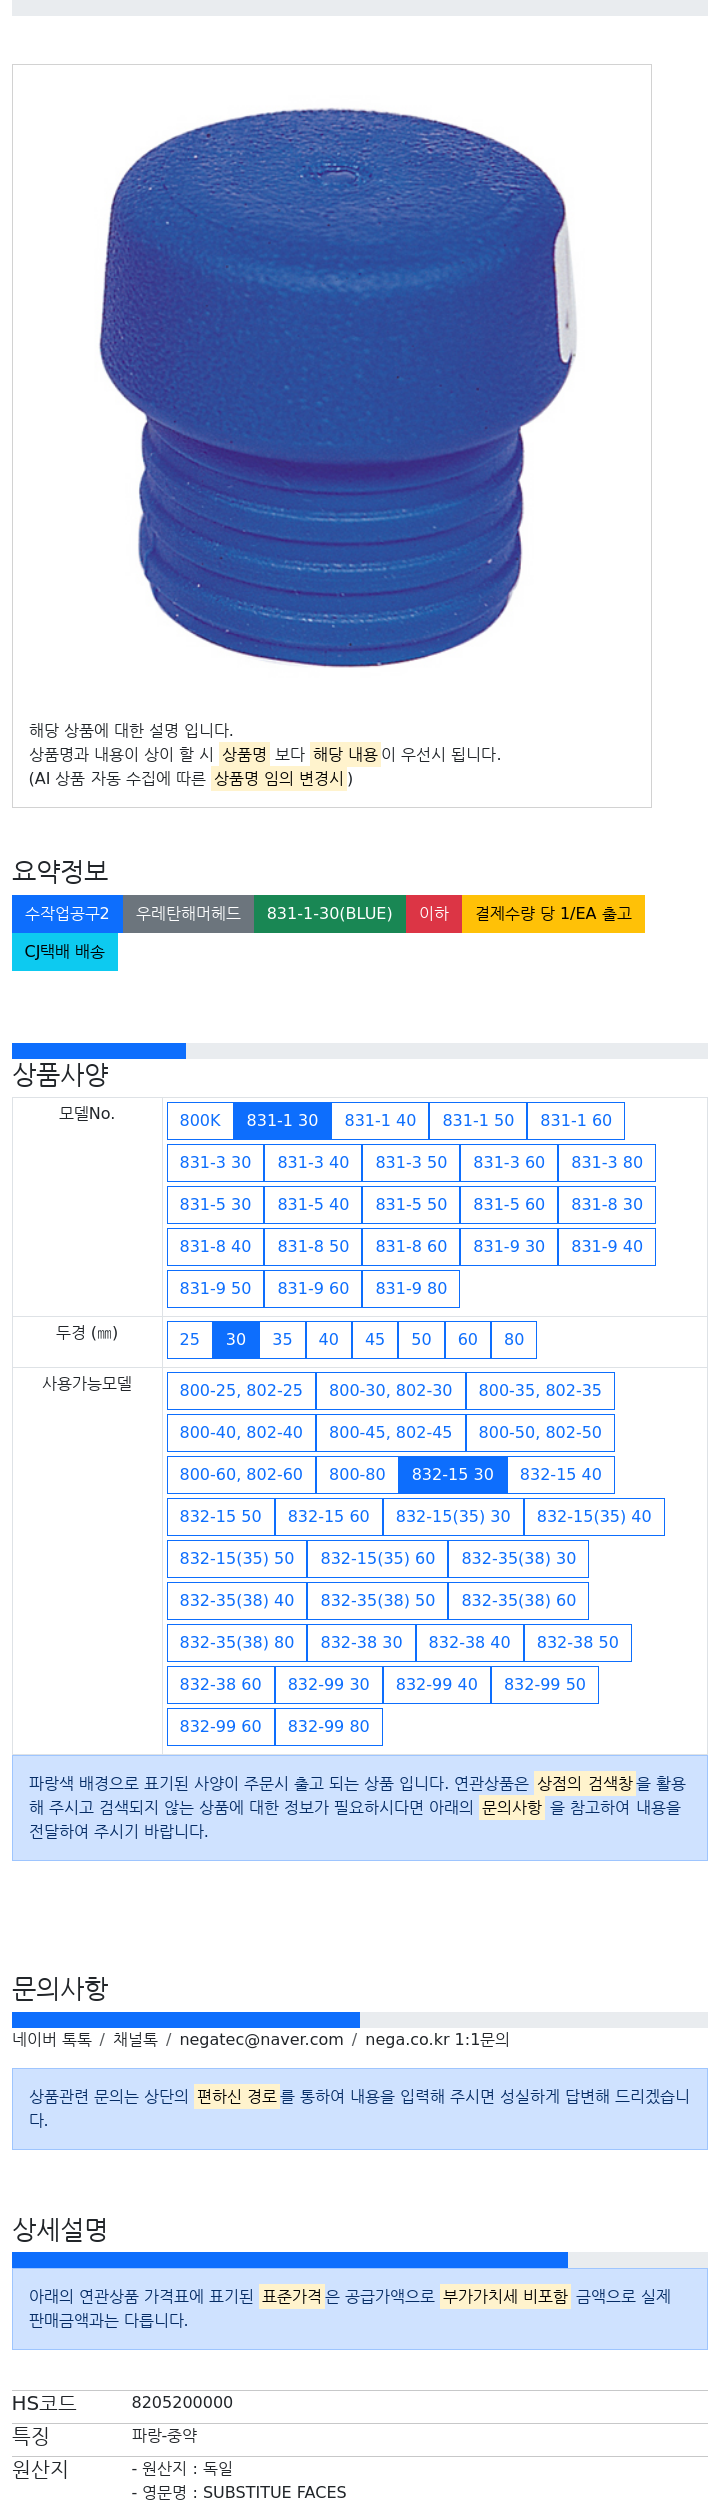Choose diameter 25 mm option
The image size is (720, 2505).
point(190,1340)
